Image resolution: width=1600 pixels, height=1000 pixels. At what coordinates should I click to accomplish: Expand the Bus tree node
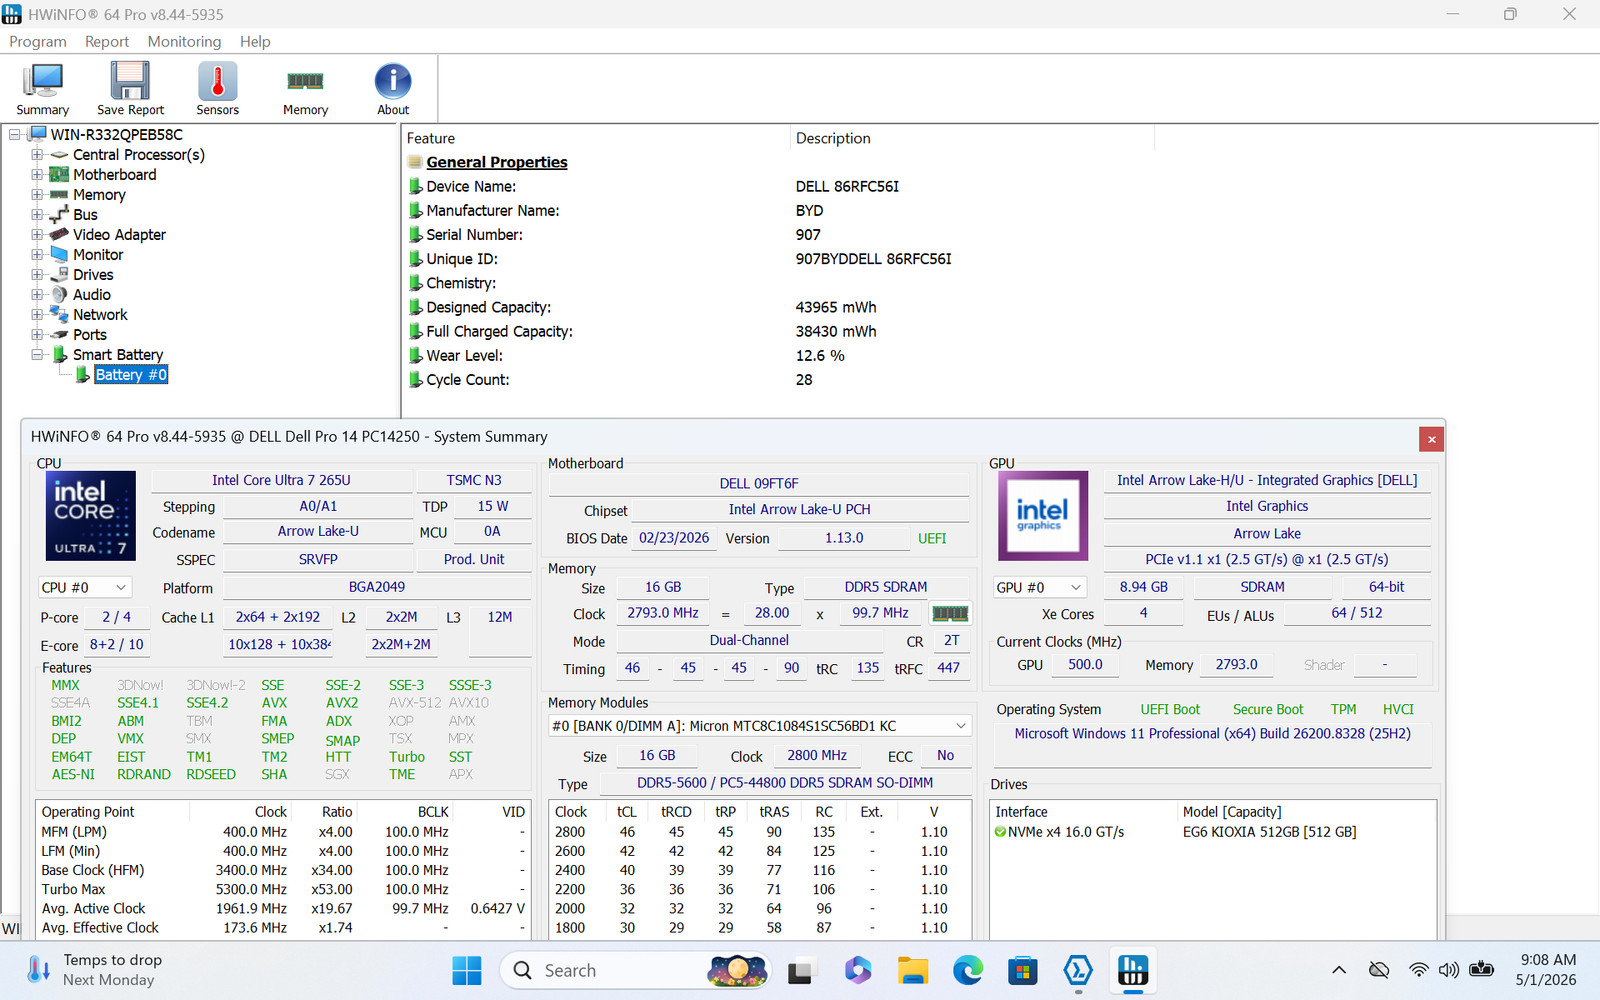pos(37,215)
